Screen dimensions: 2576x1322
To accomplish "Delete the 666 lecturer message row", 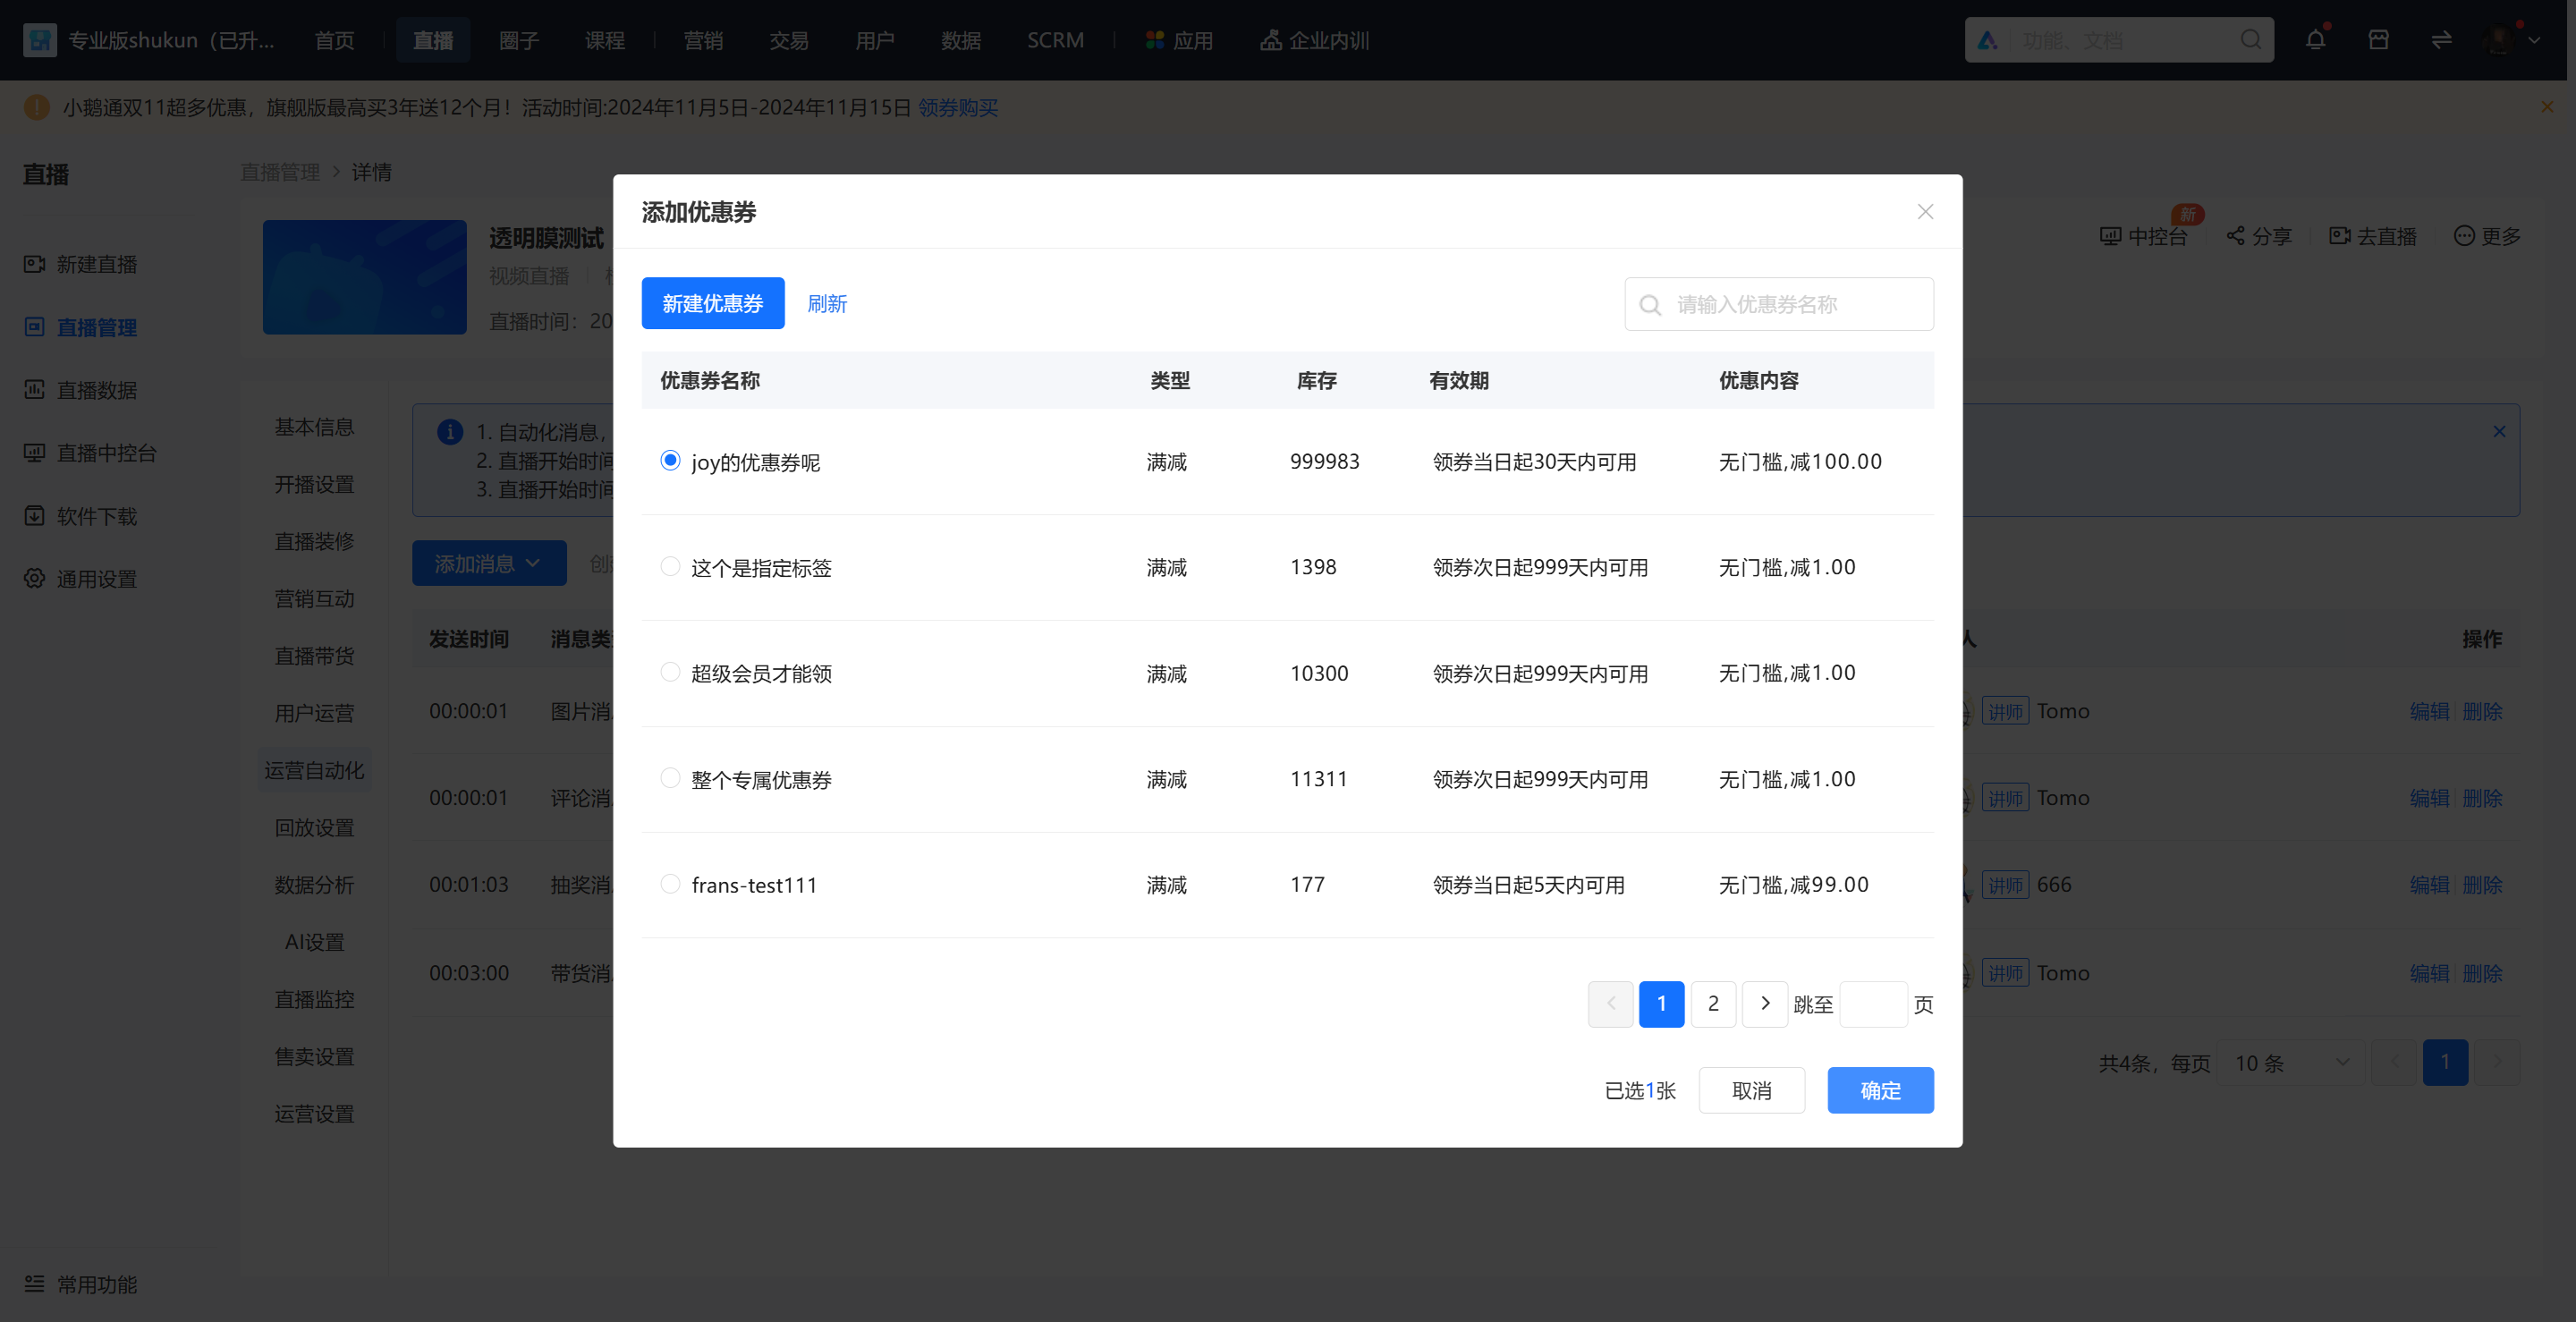I will click(x=2482, y=884).
